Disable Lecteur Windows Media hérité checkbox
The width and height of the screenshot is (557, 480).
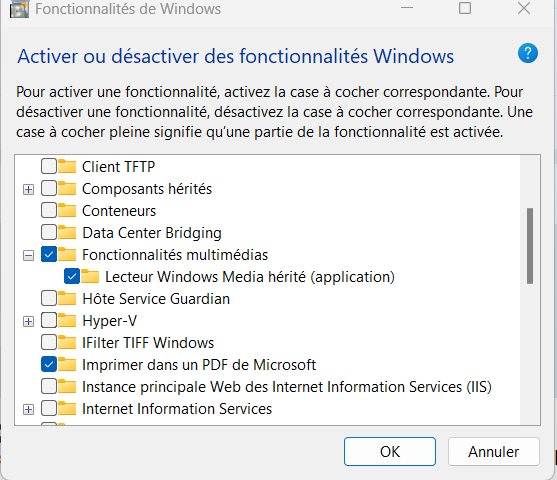[72, 276]
